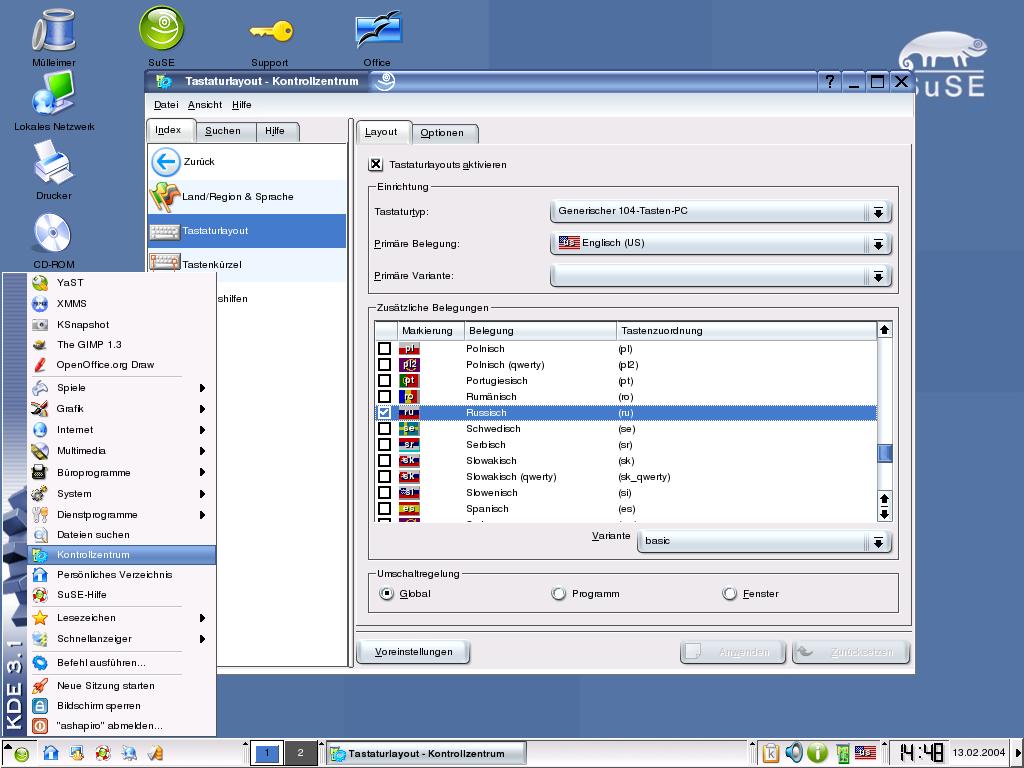This screenshot has height=768, width=1024.
Task: Check the Portugiesisch layout checkbox
Action: pyautogui.click(x=385, y=381)
